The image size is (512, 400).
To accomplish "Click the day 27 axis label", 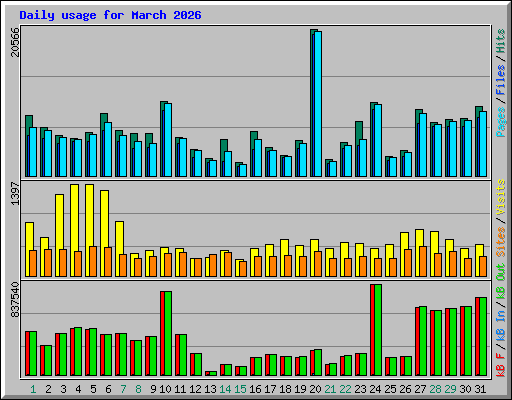I will pos(420,389).
